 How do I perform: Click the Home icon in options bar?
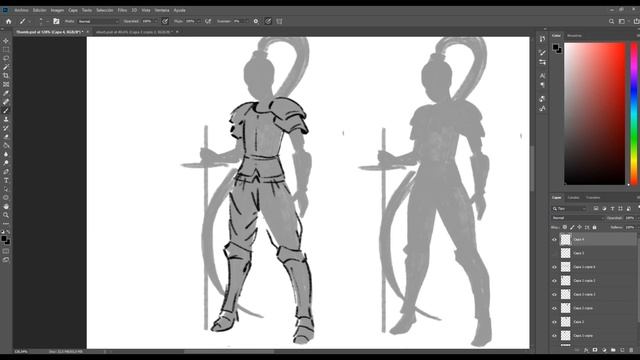tap(9, 21)
